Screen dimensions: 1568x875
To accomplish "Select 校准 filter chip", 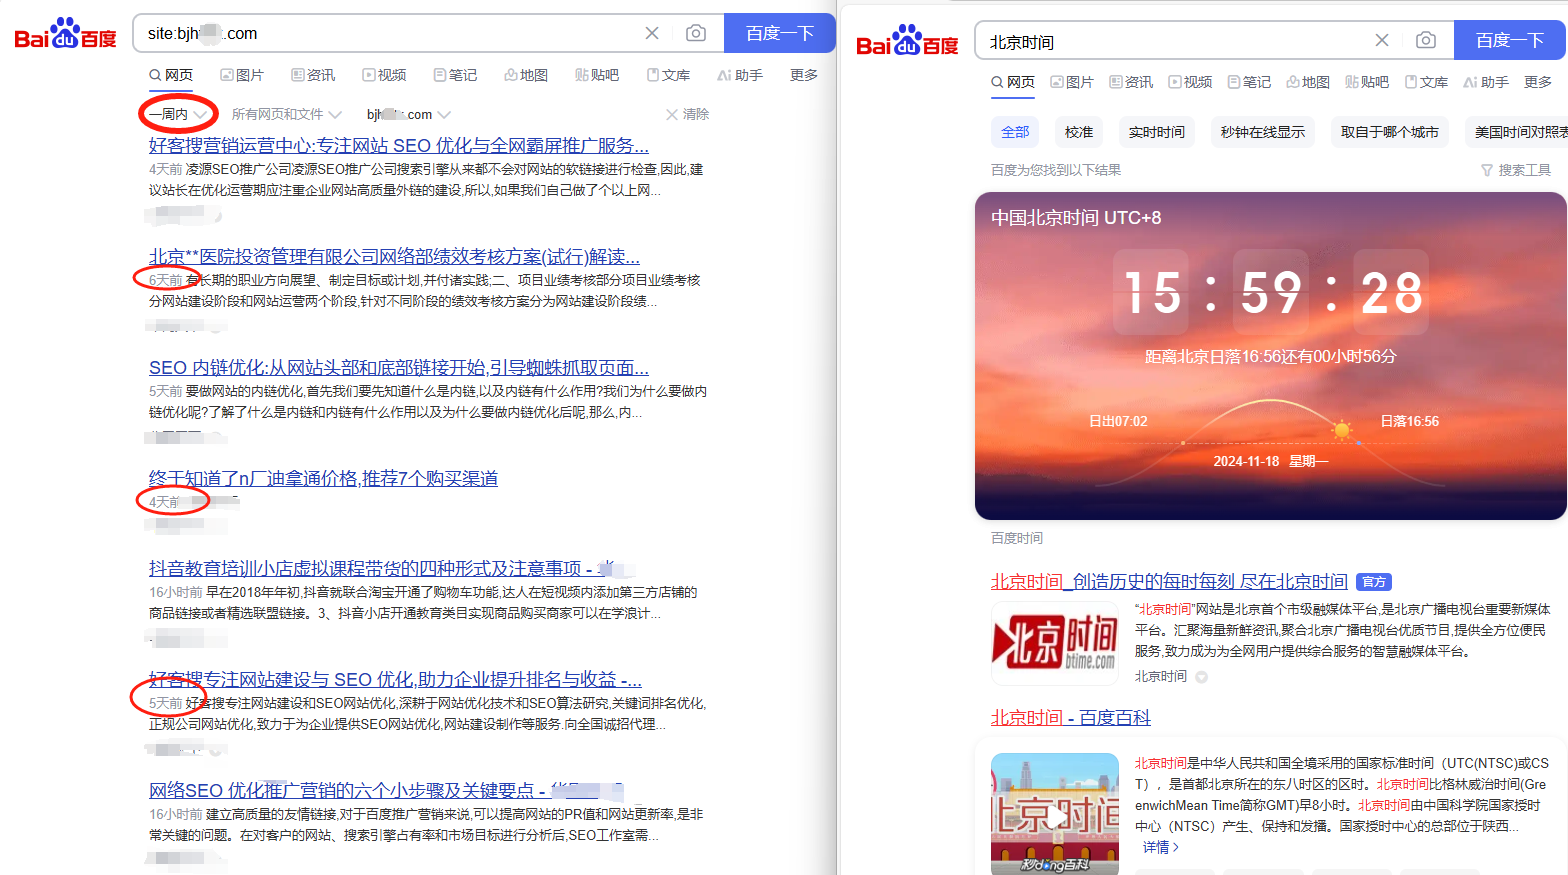I will coord(1079,132).
